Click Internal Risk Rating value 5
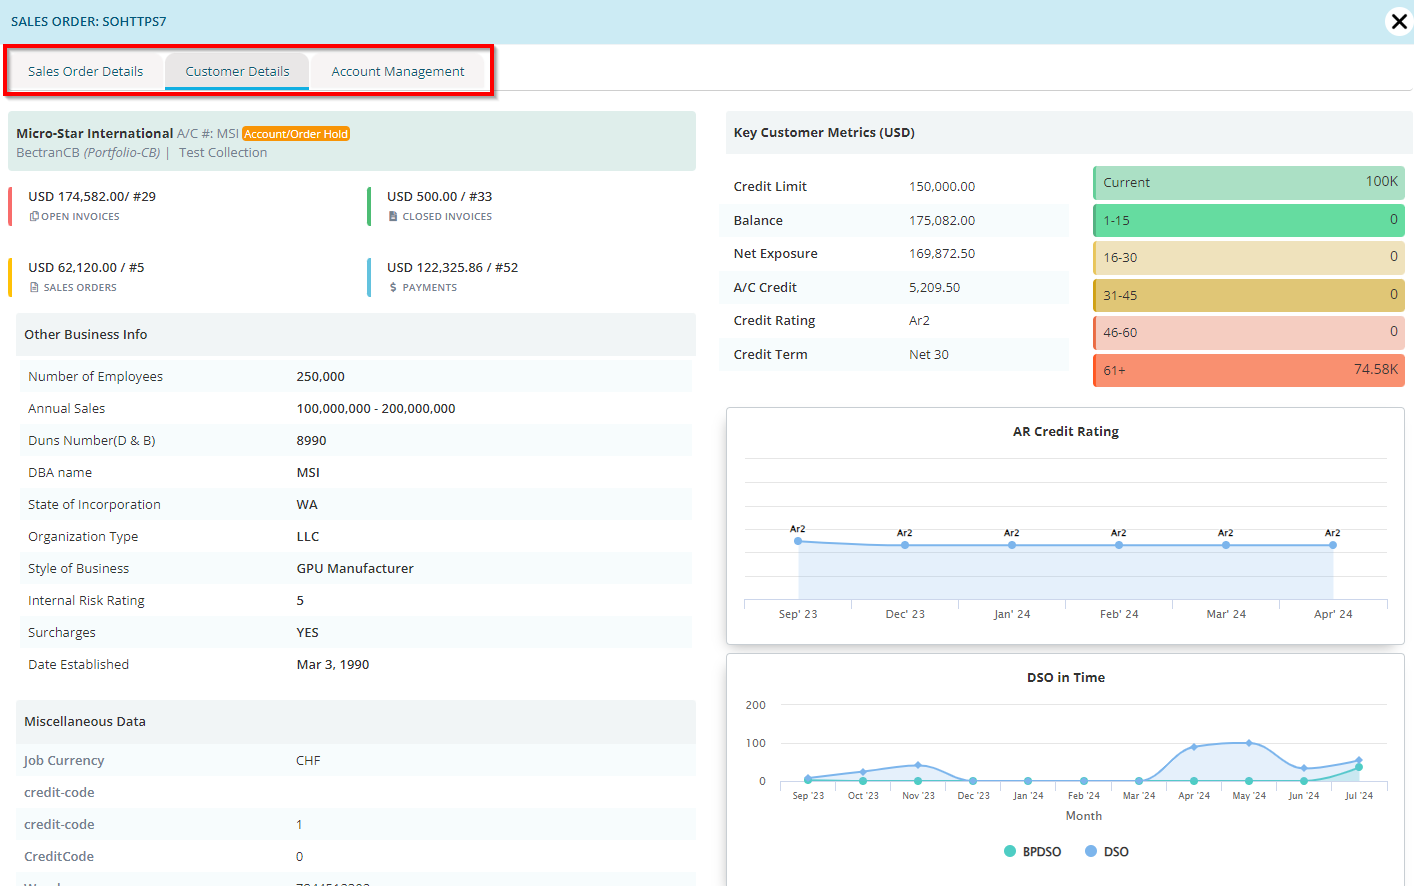 300,600
